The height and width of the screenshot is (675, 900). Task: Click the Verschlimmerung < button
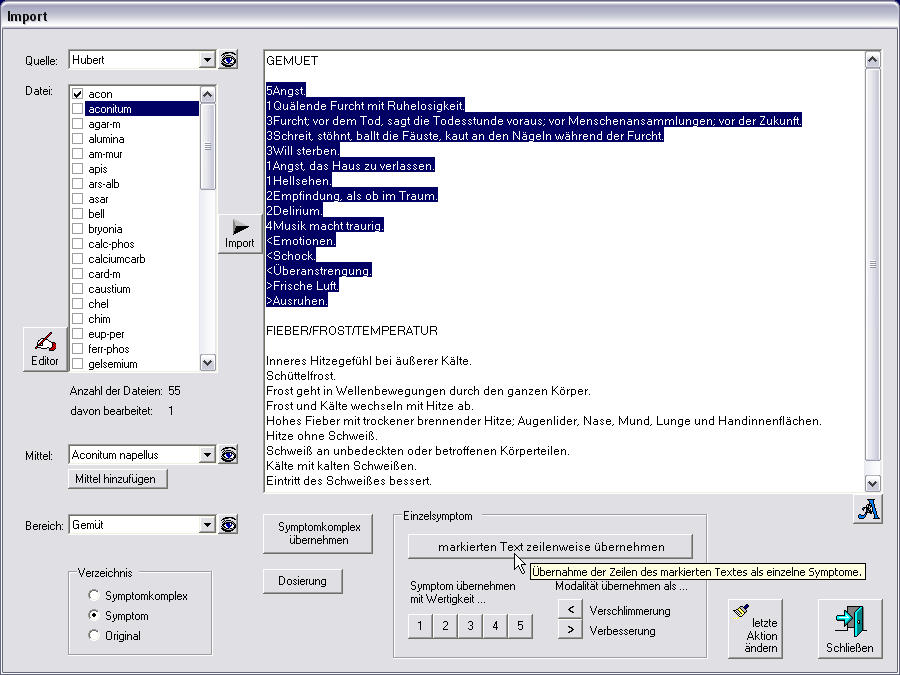click(x=568, y=610)
